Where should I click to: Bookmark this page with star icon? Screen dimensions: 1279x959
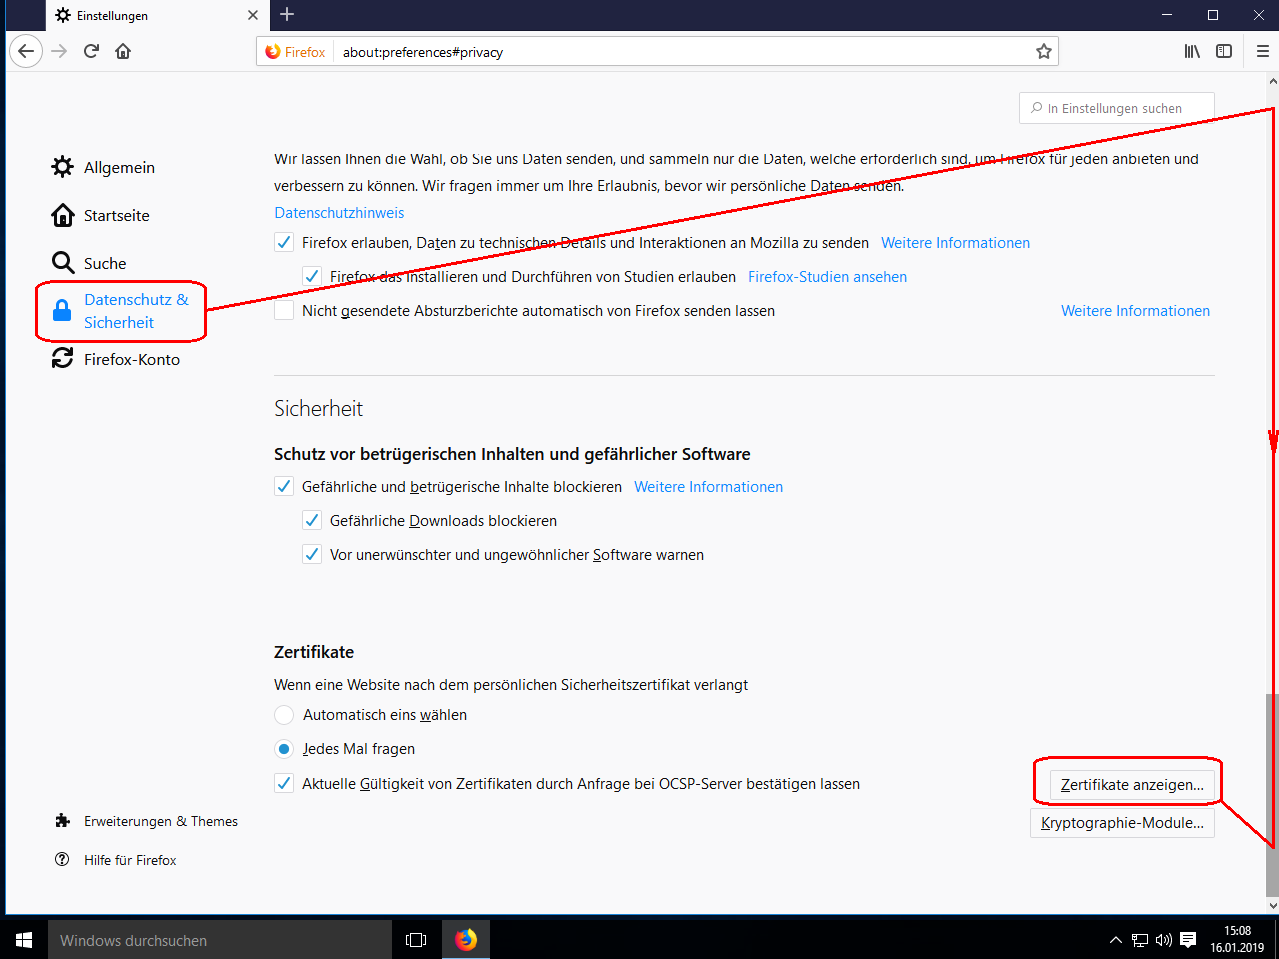[x=1043, y=52]
